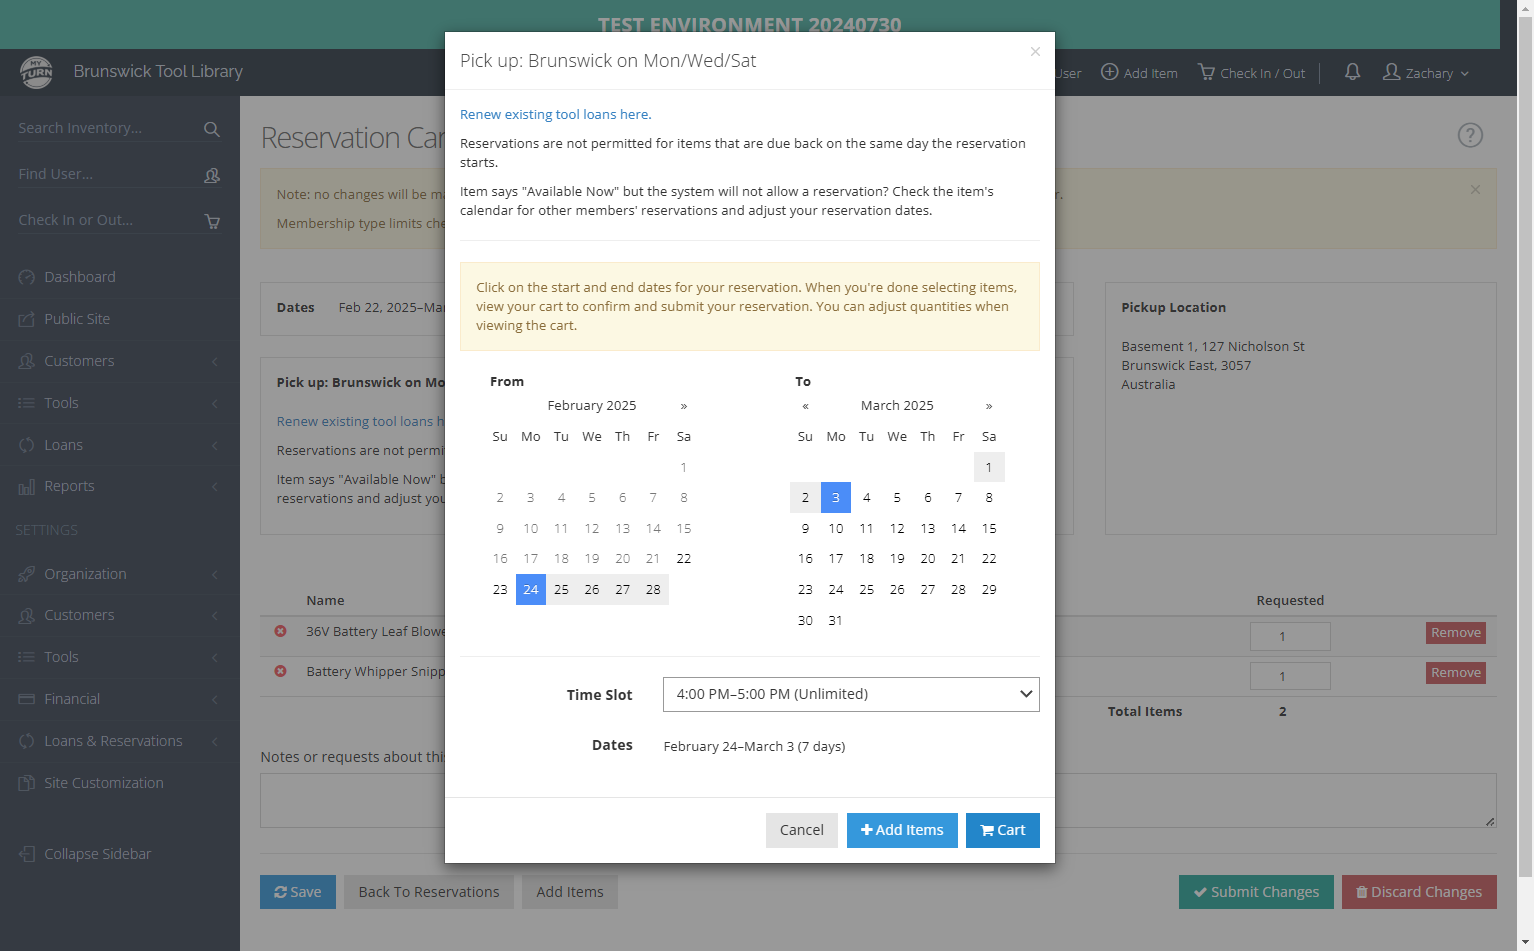Click the Brunswick Tool Library logo

pyautogui.click(x=37, y=72)
